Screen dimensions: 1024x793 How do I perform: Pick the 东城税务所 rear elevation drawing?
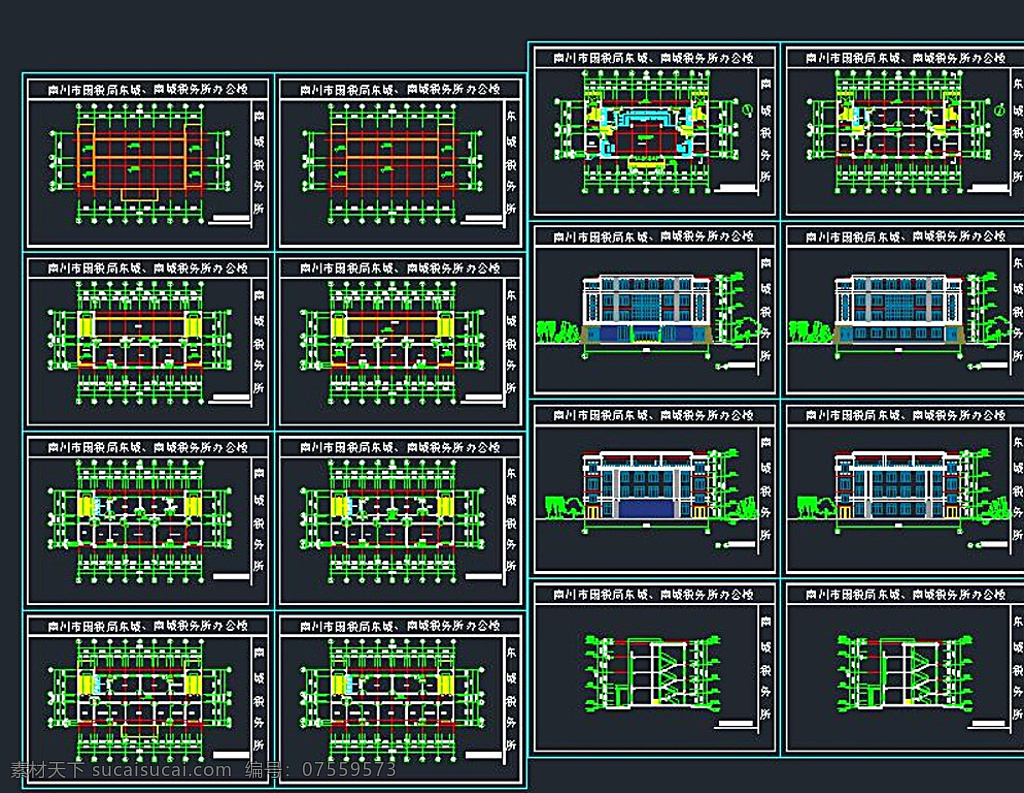pyautogui.click(x=906, y=489)
